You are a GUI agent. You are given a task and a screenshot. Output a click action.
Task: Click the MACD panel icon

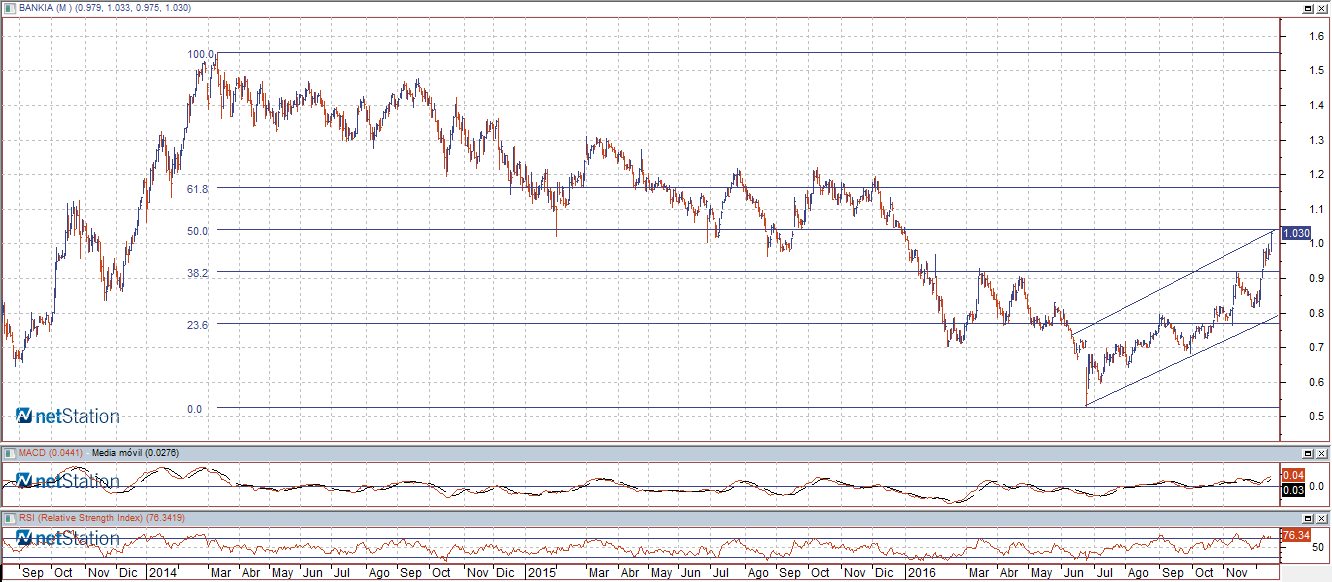click(x=9, y=453)
